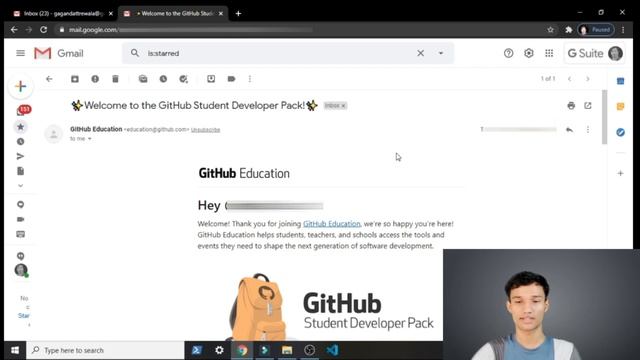Expand More labels chevron in sidebar
This screenshot has width=640, height=360.
[20, 186]
